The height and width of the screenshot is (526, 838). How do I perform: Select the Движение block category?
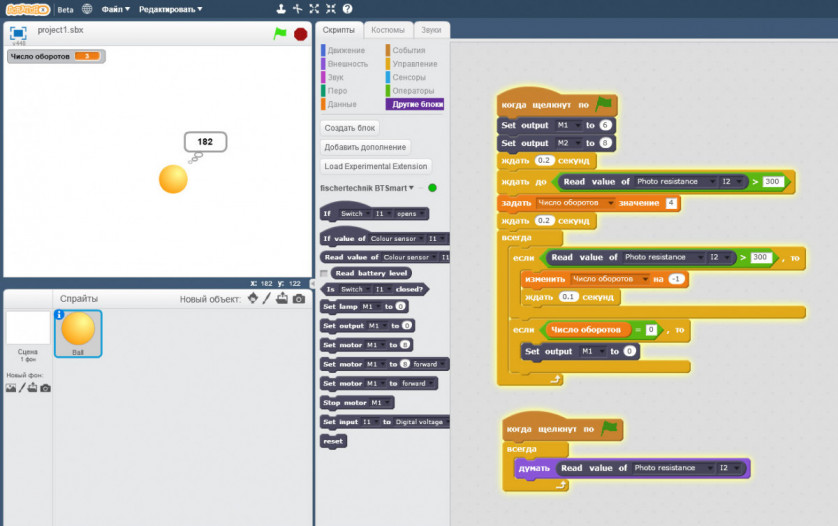[x=344, y=50]
